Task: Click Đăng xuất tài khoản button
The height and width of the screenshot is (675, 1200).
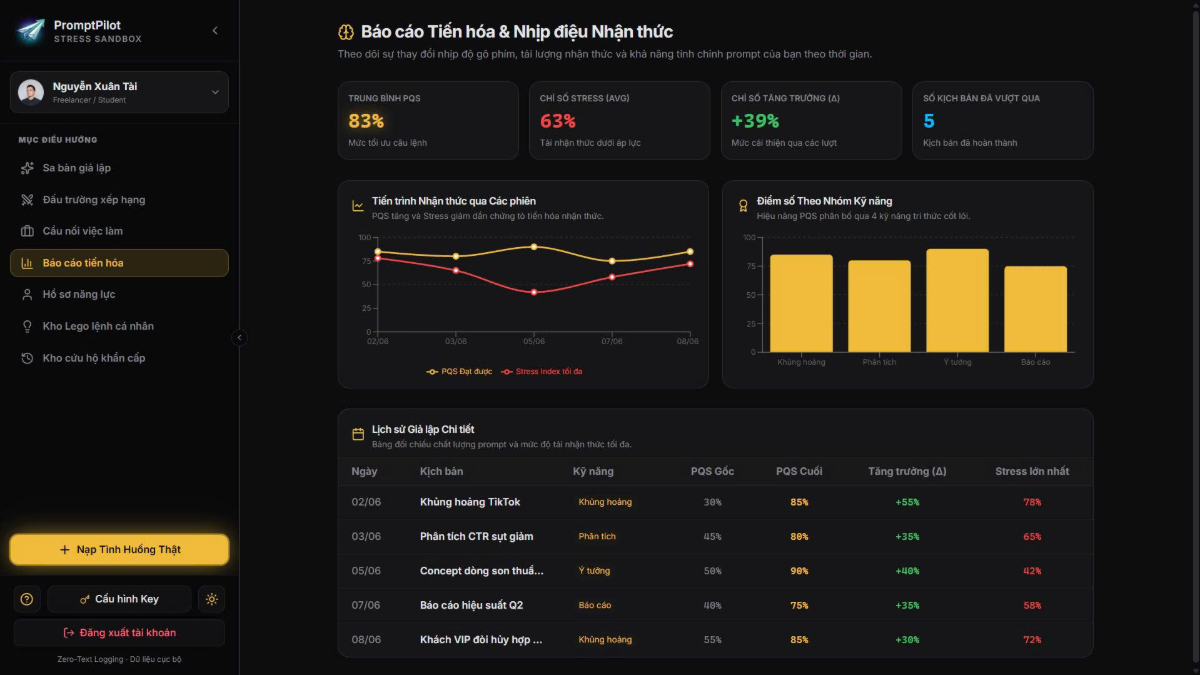Action: click(119, 633)
